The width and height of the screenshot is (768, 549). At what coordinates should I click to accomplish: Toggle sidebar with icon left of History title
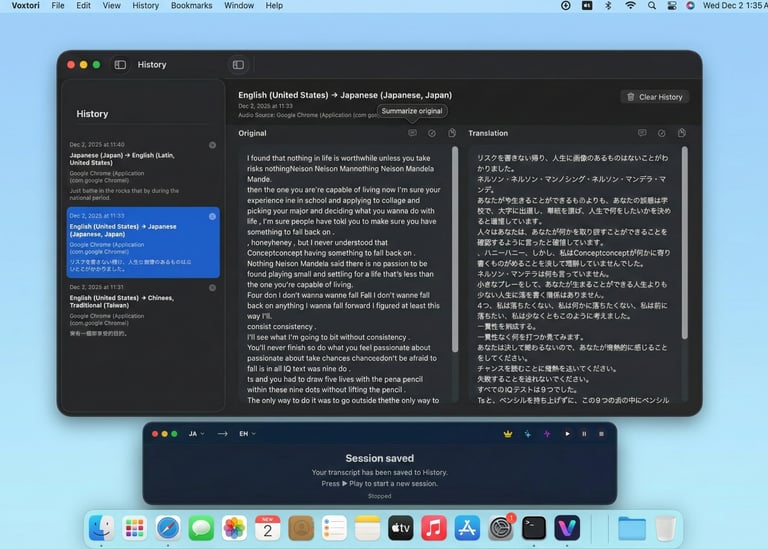tap(120, 65)
